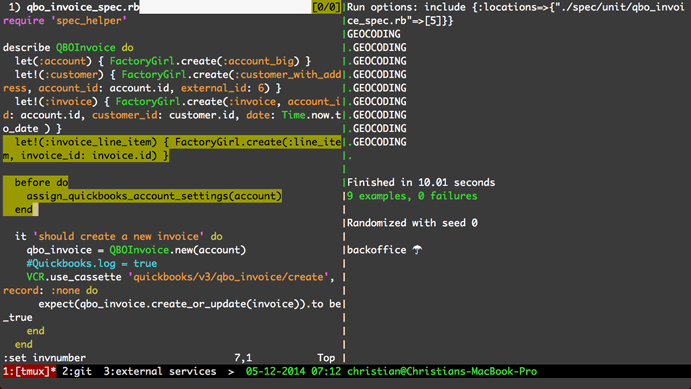The width and height of the screenshot is (691, 389).
Task: Switch to the 2:git tmux window
Action: [x=77, y=371]
